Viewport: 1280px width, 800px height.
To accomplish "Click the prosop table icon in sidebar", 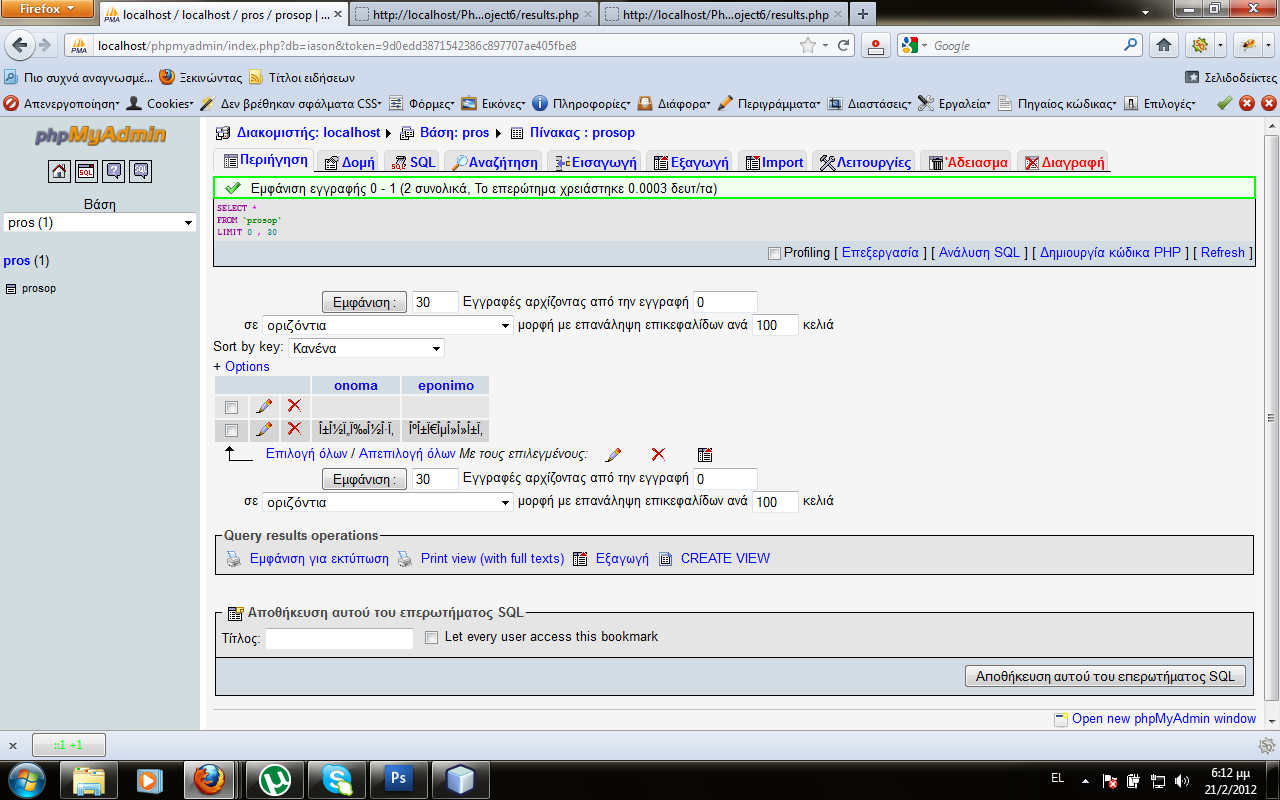I will coord(11,288).
